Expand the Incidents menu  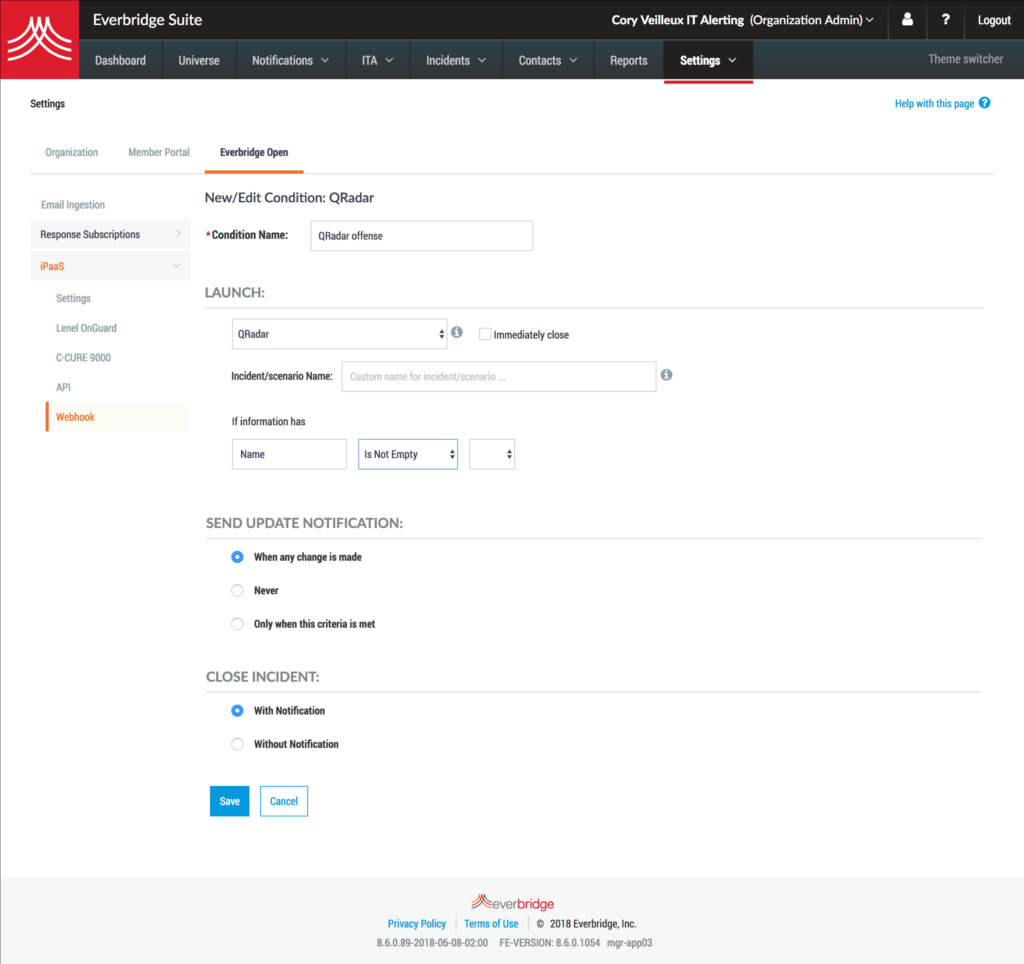[456, 60]
